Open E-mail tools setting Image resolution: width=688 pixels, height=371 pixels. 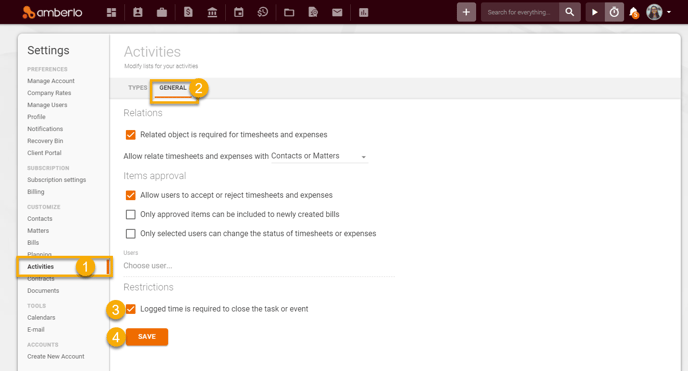(36, 330)
